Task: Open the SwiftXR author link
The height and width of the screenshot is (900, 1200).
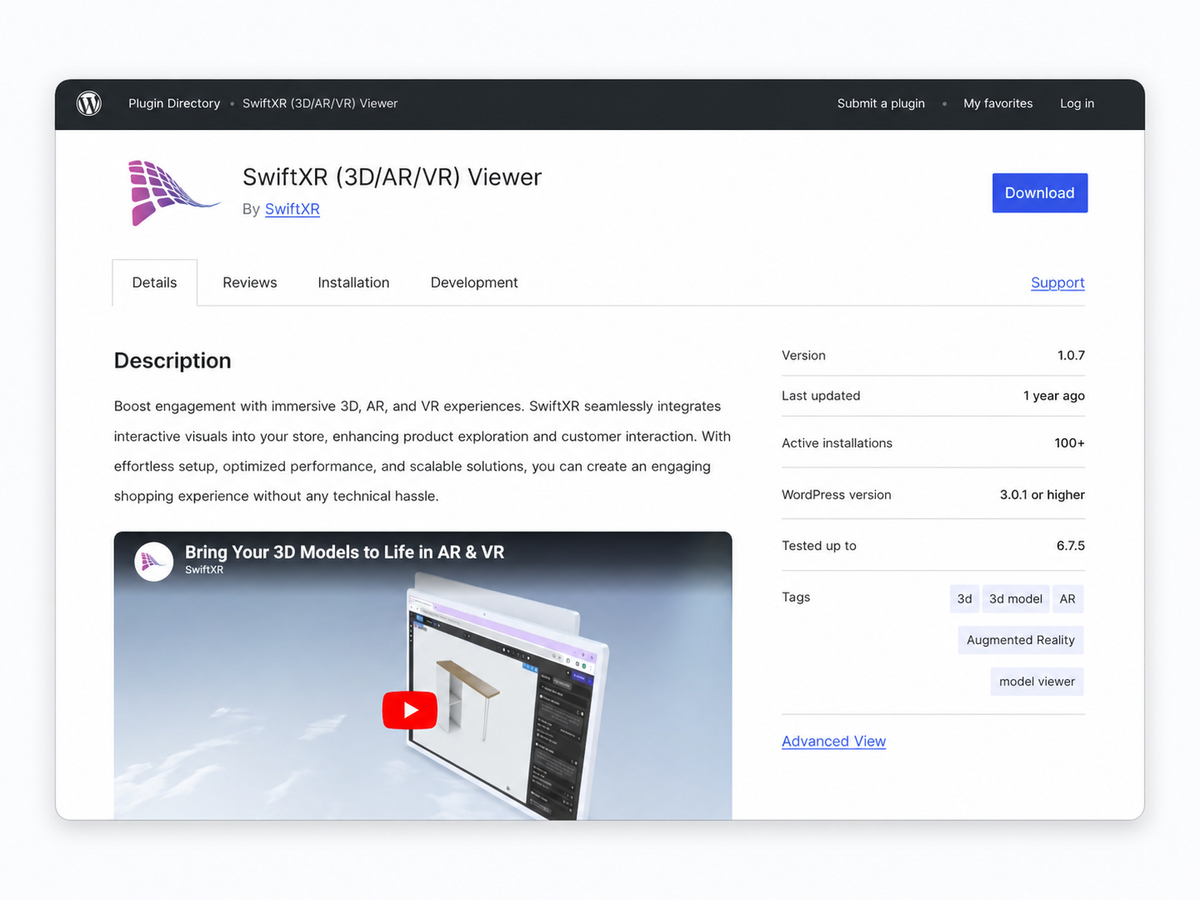Action: [292, 209]
